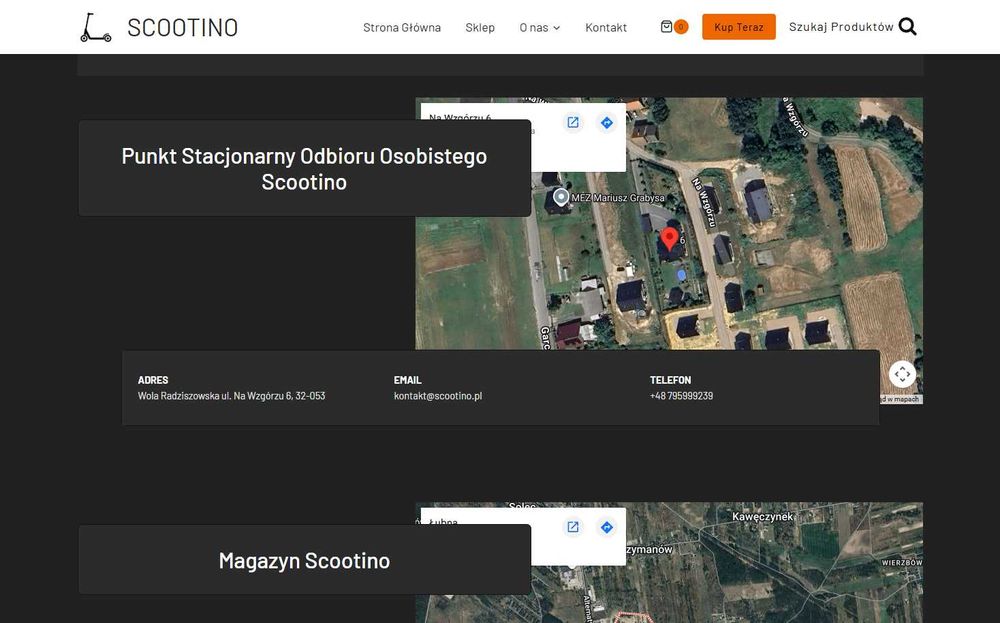Click the TELEFON label
Screen dimensions: 1000x623
coord(670,380)
